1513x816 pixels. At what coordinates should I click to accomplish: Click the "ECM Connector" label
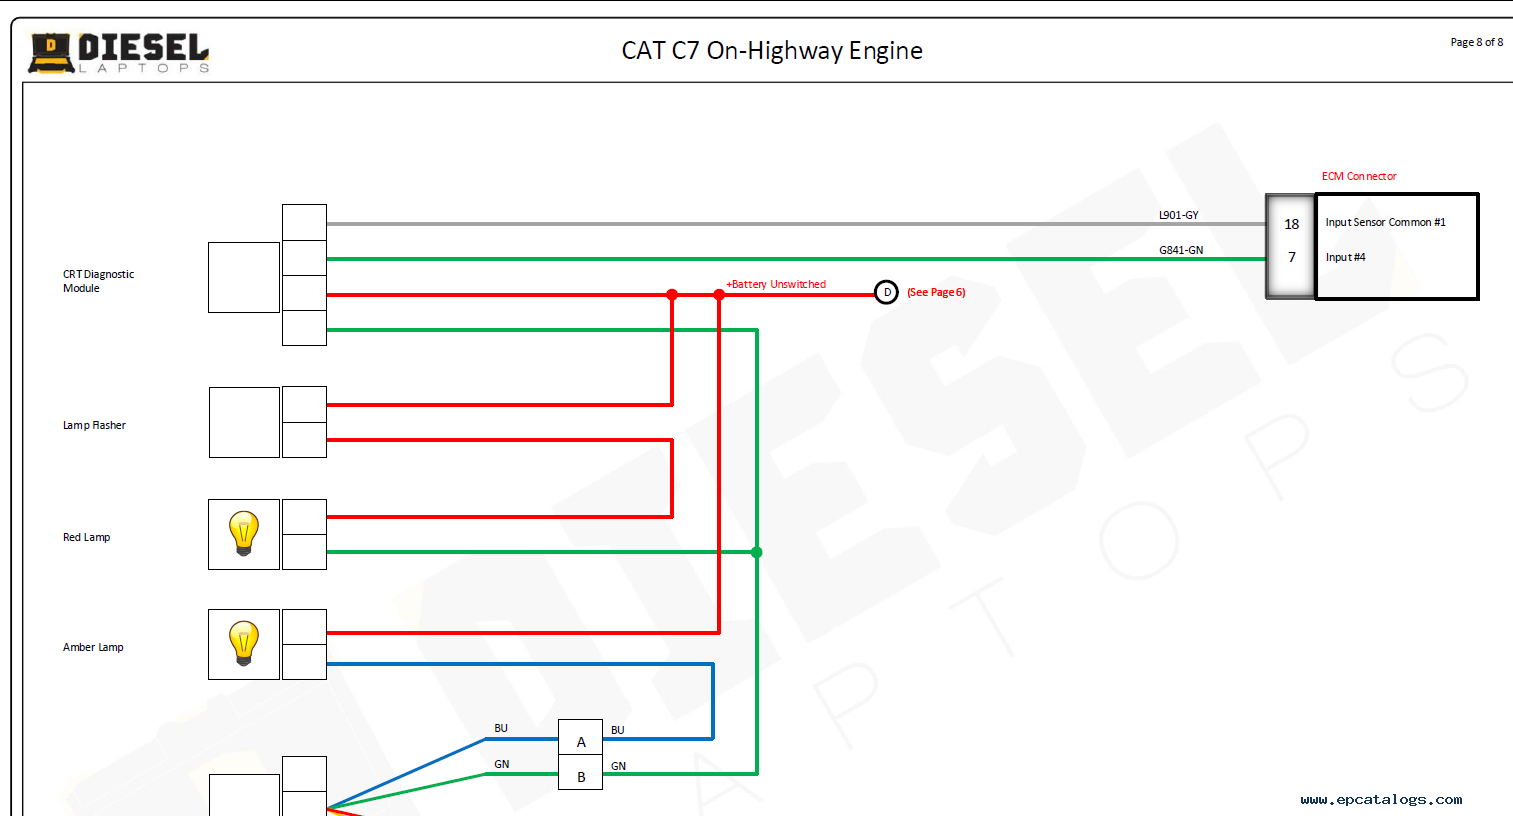tap(1359, 176)
